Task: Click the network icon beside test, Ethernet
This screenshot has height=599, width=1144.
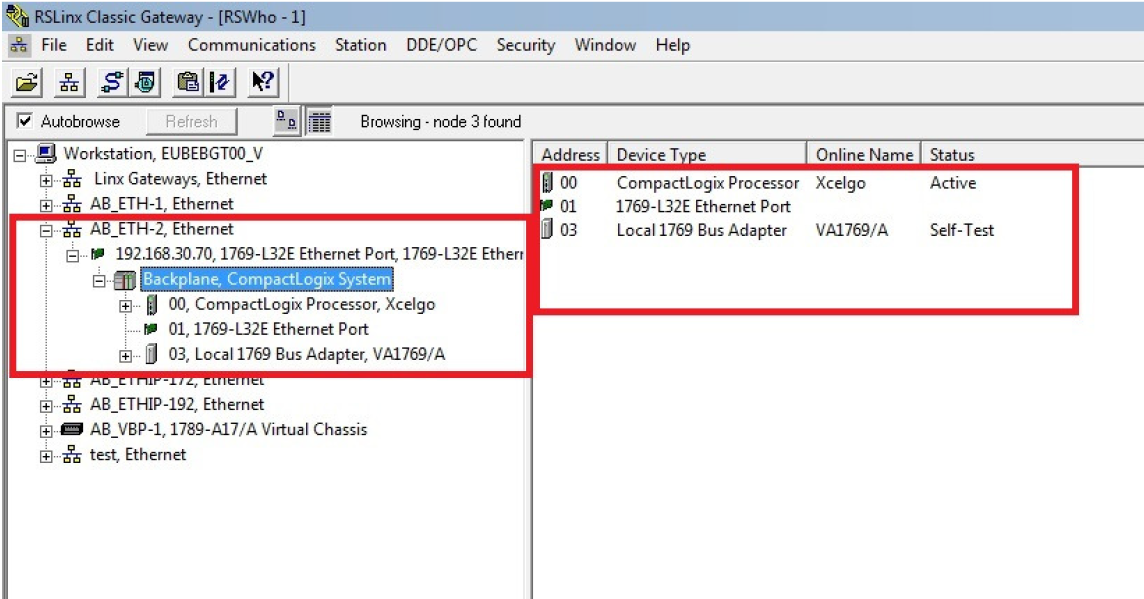Action: 72,455
